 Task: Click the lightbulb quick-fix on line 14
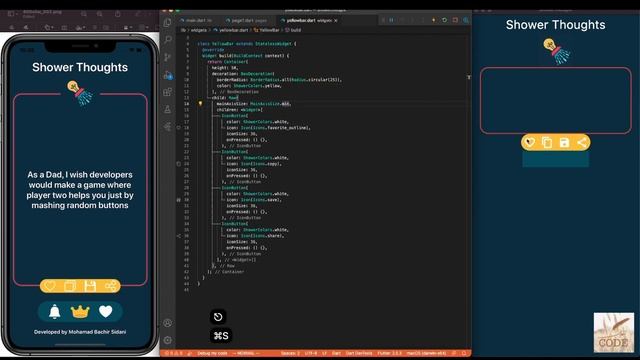coord(200,104)
